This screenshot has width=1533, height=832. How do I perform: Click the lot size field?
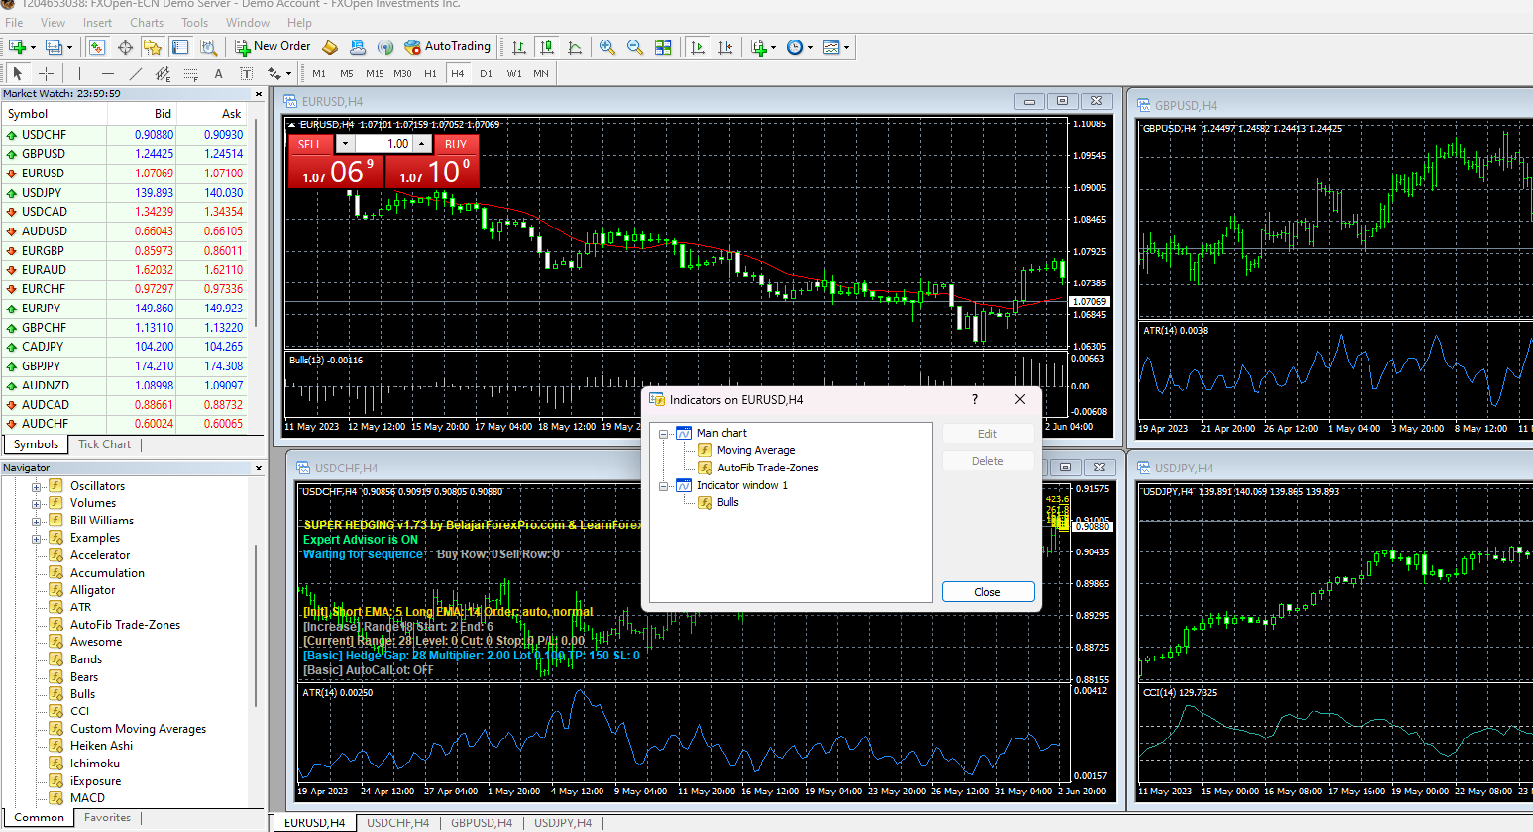tap(386, 144)
